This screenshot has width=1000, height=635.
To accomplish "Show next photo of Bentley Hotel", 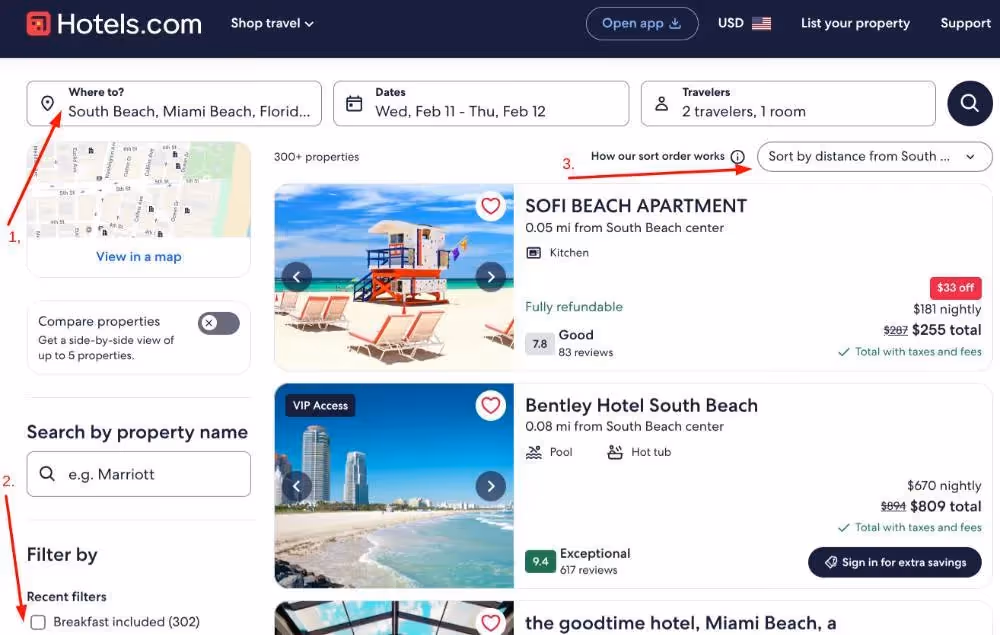I will (490, 486).
